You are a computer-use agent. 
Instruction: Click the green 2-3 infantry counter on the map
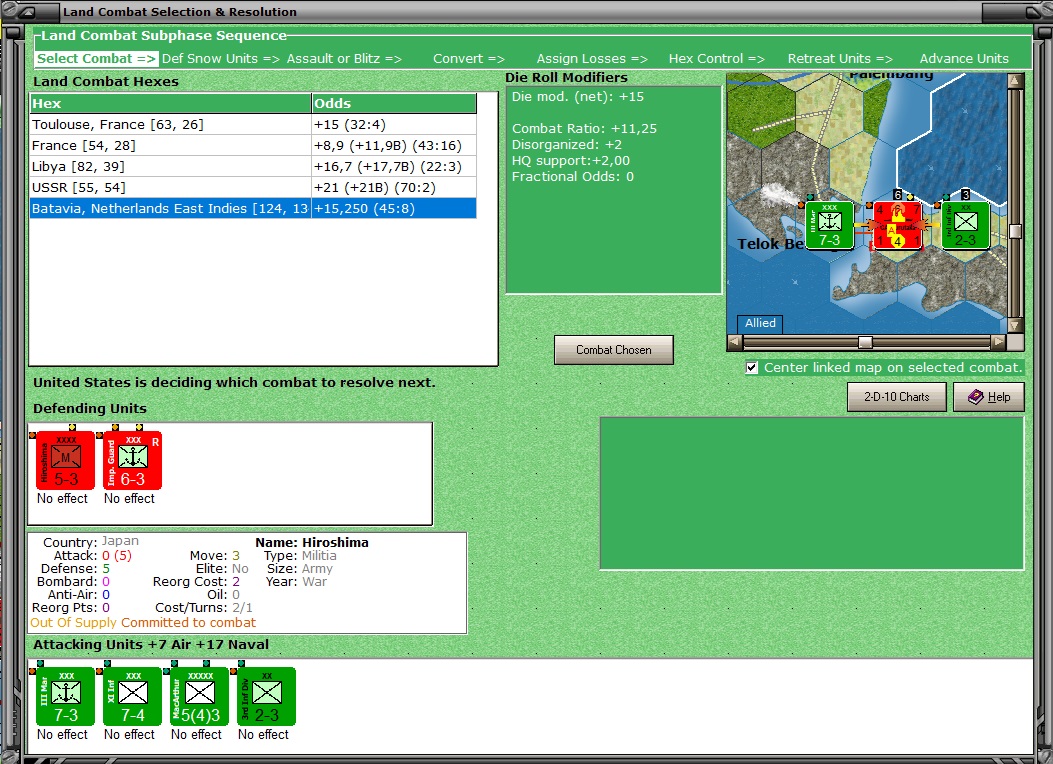(966, 225)
